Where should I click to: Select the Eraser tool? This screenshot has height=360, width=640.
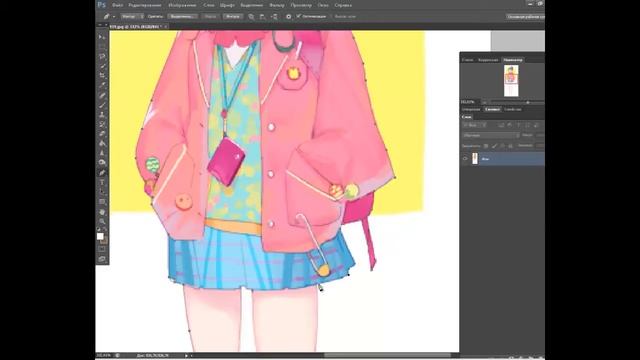click(x=102, y=134)
